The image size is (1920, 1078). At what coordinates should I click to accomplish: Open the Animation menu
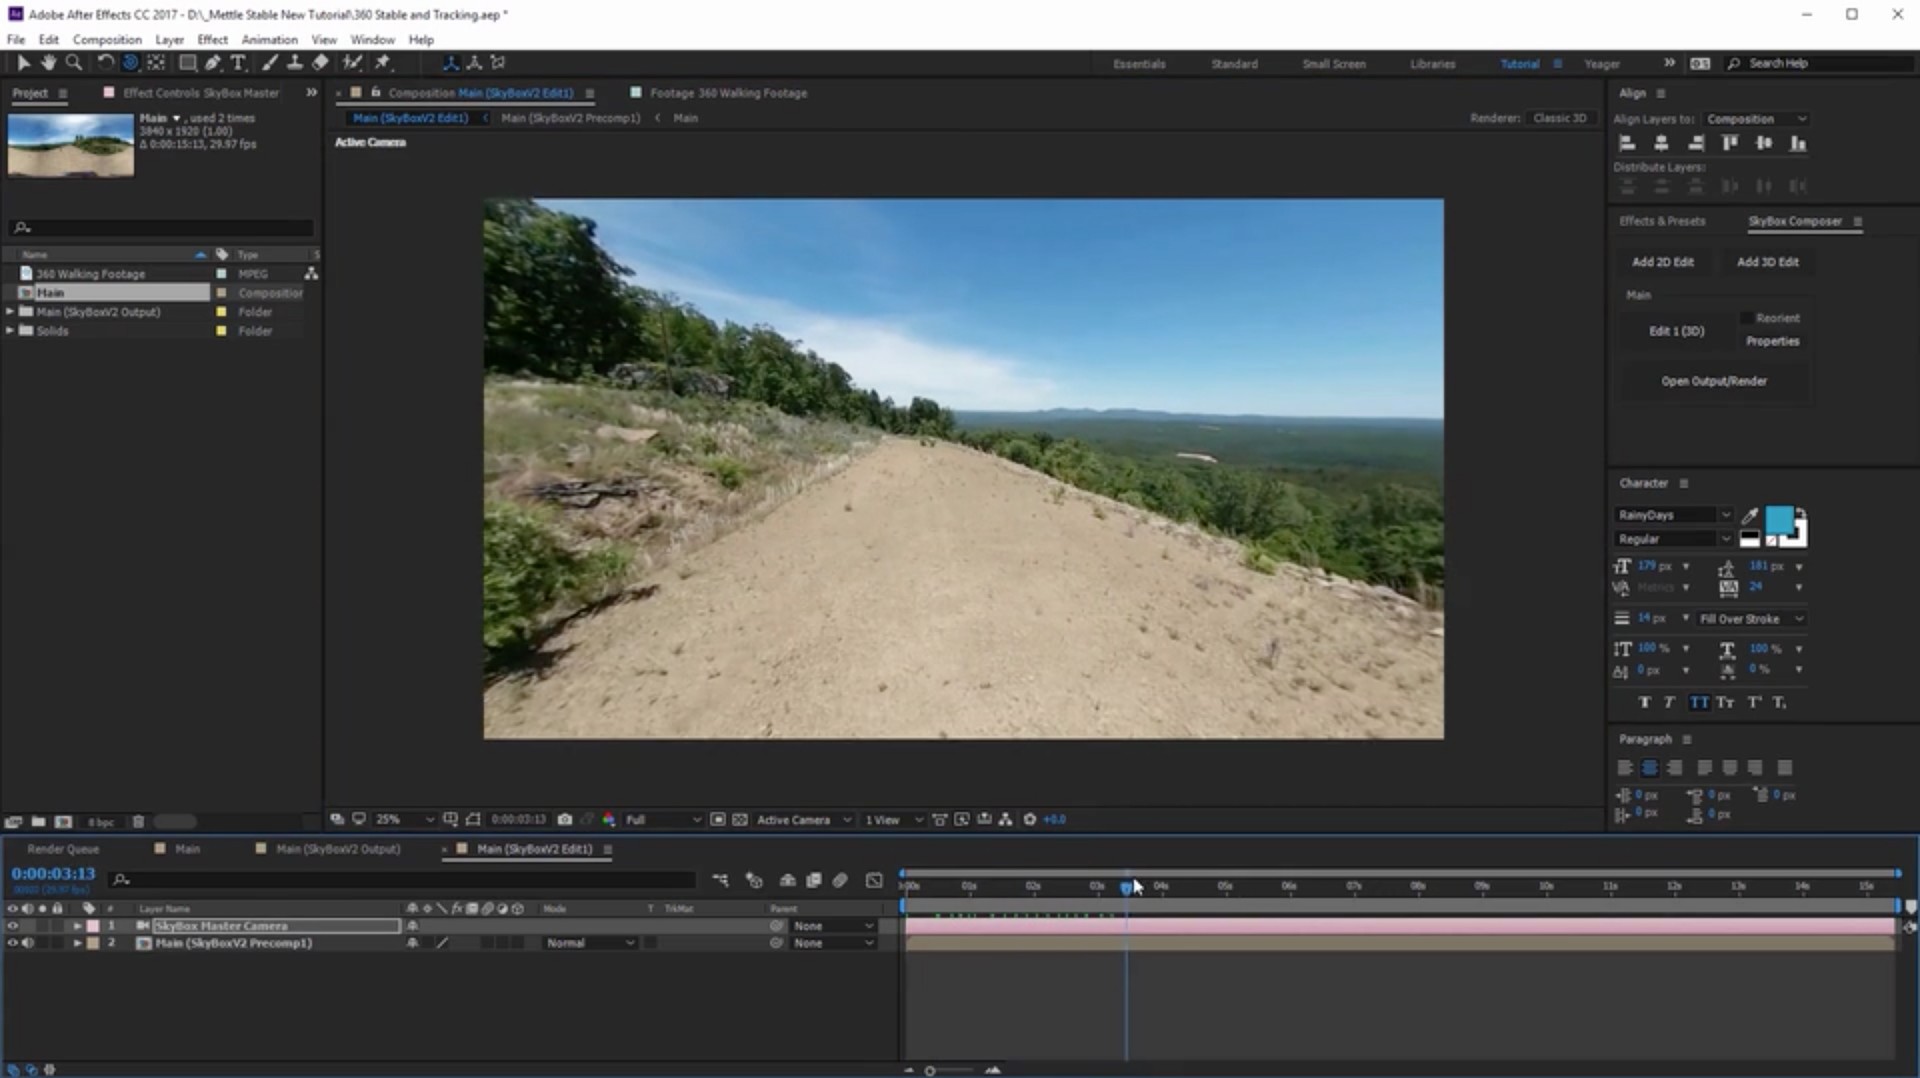tap(269, 39)
